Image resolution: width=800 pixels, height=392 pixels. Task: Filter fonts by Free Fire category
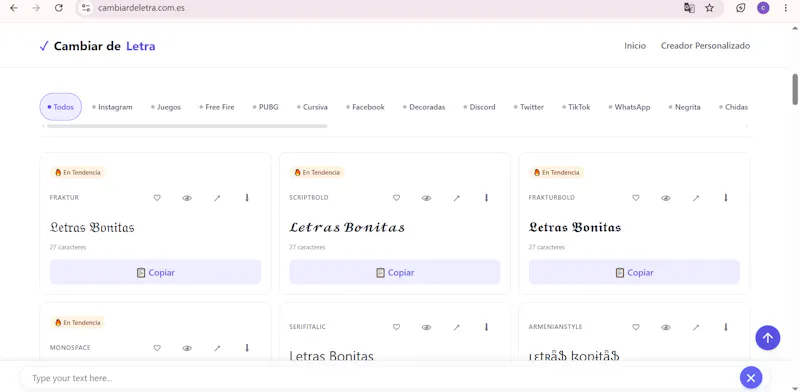216,107
